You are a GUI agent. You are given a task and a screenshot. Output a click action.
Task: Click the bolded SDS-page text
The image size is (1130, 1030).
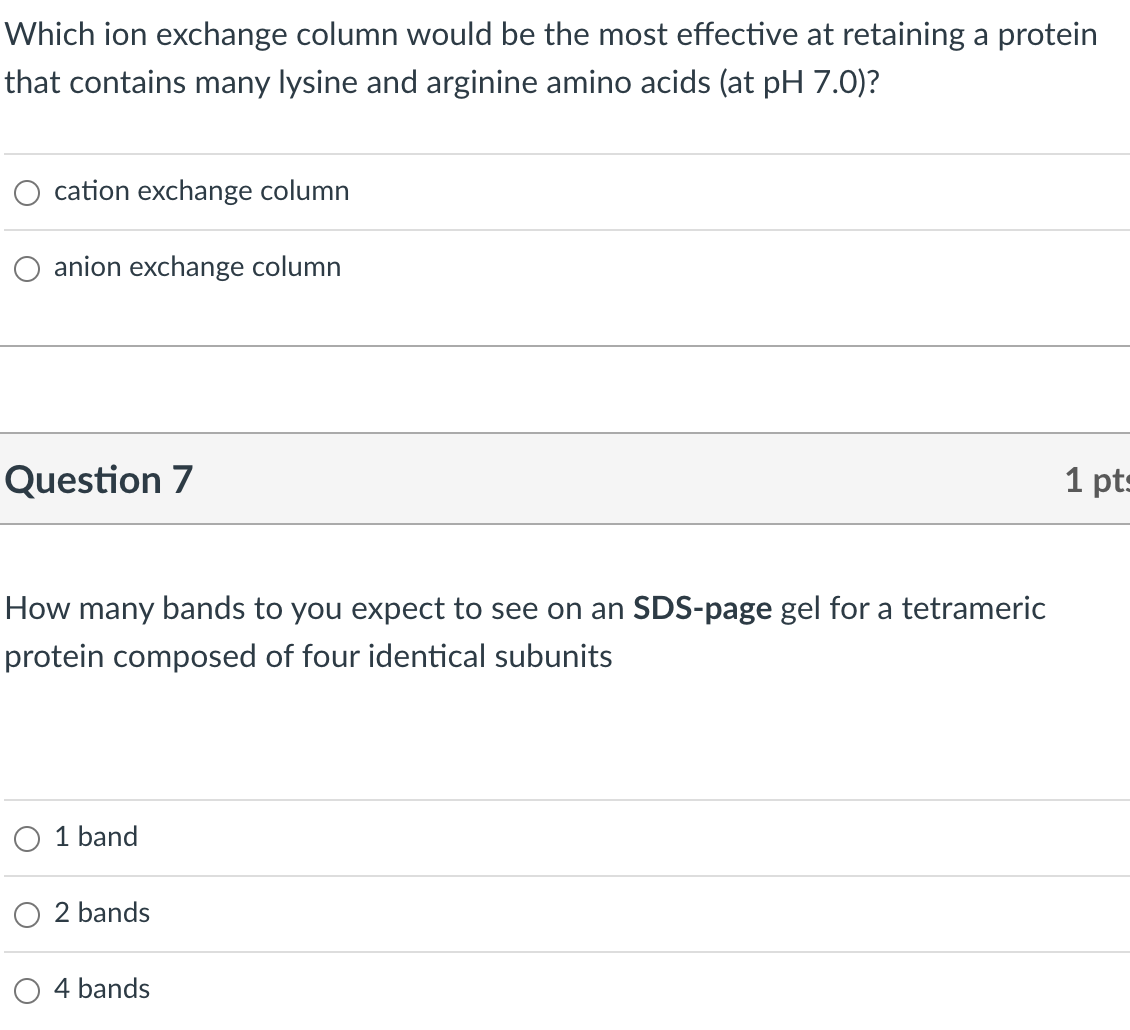pos(703,608)
